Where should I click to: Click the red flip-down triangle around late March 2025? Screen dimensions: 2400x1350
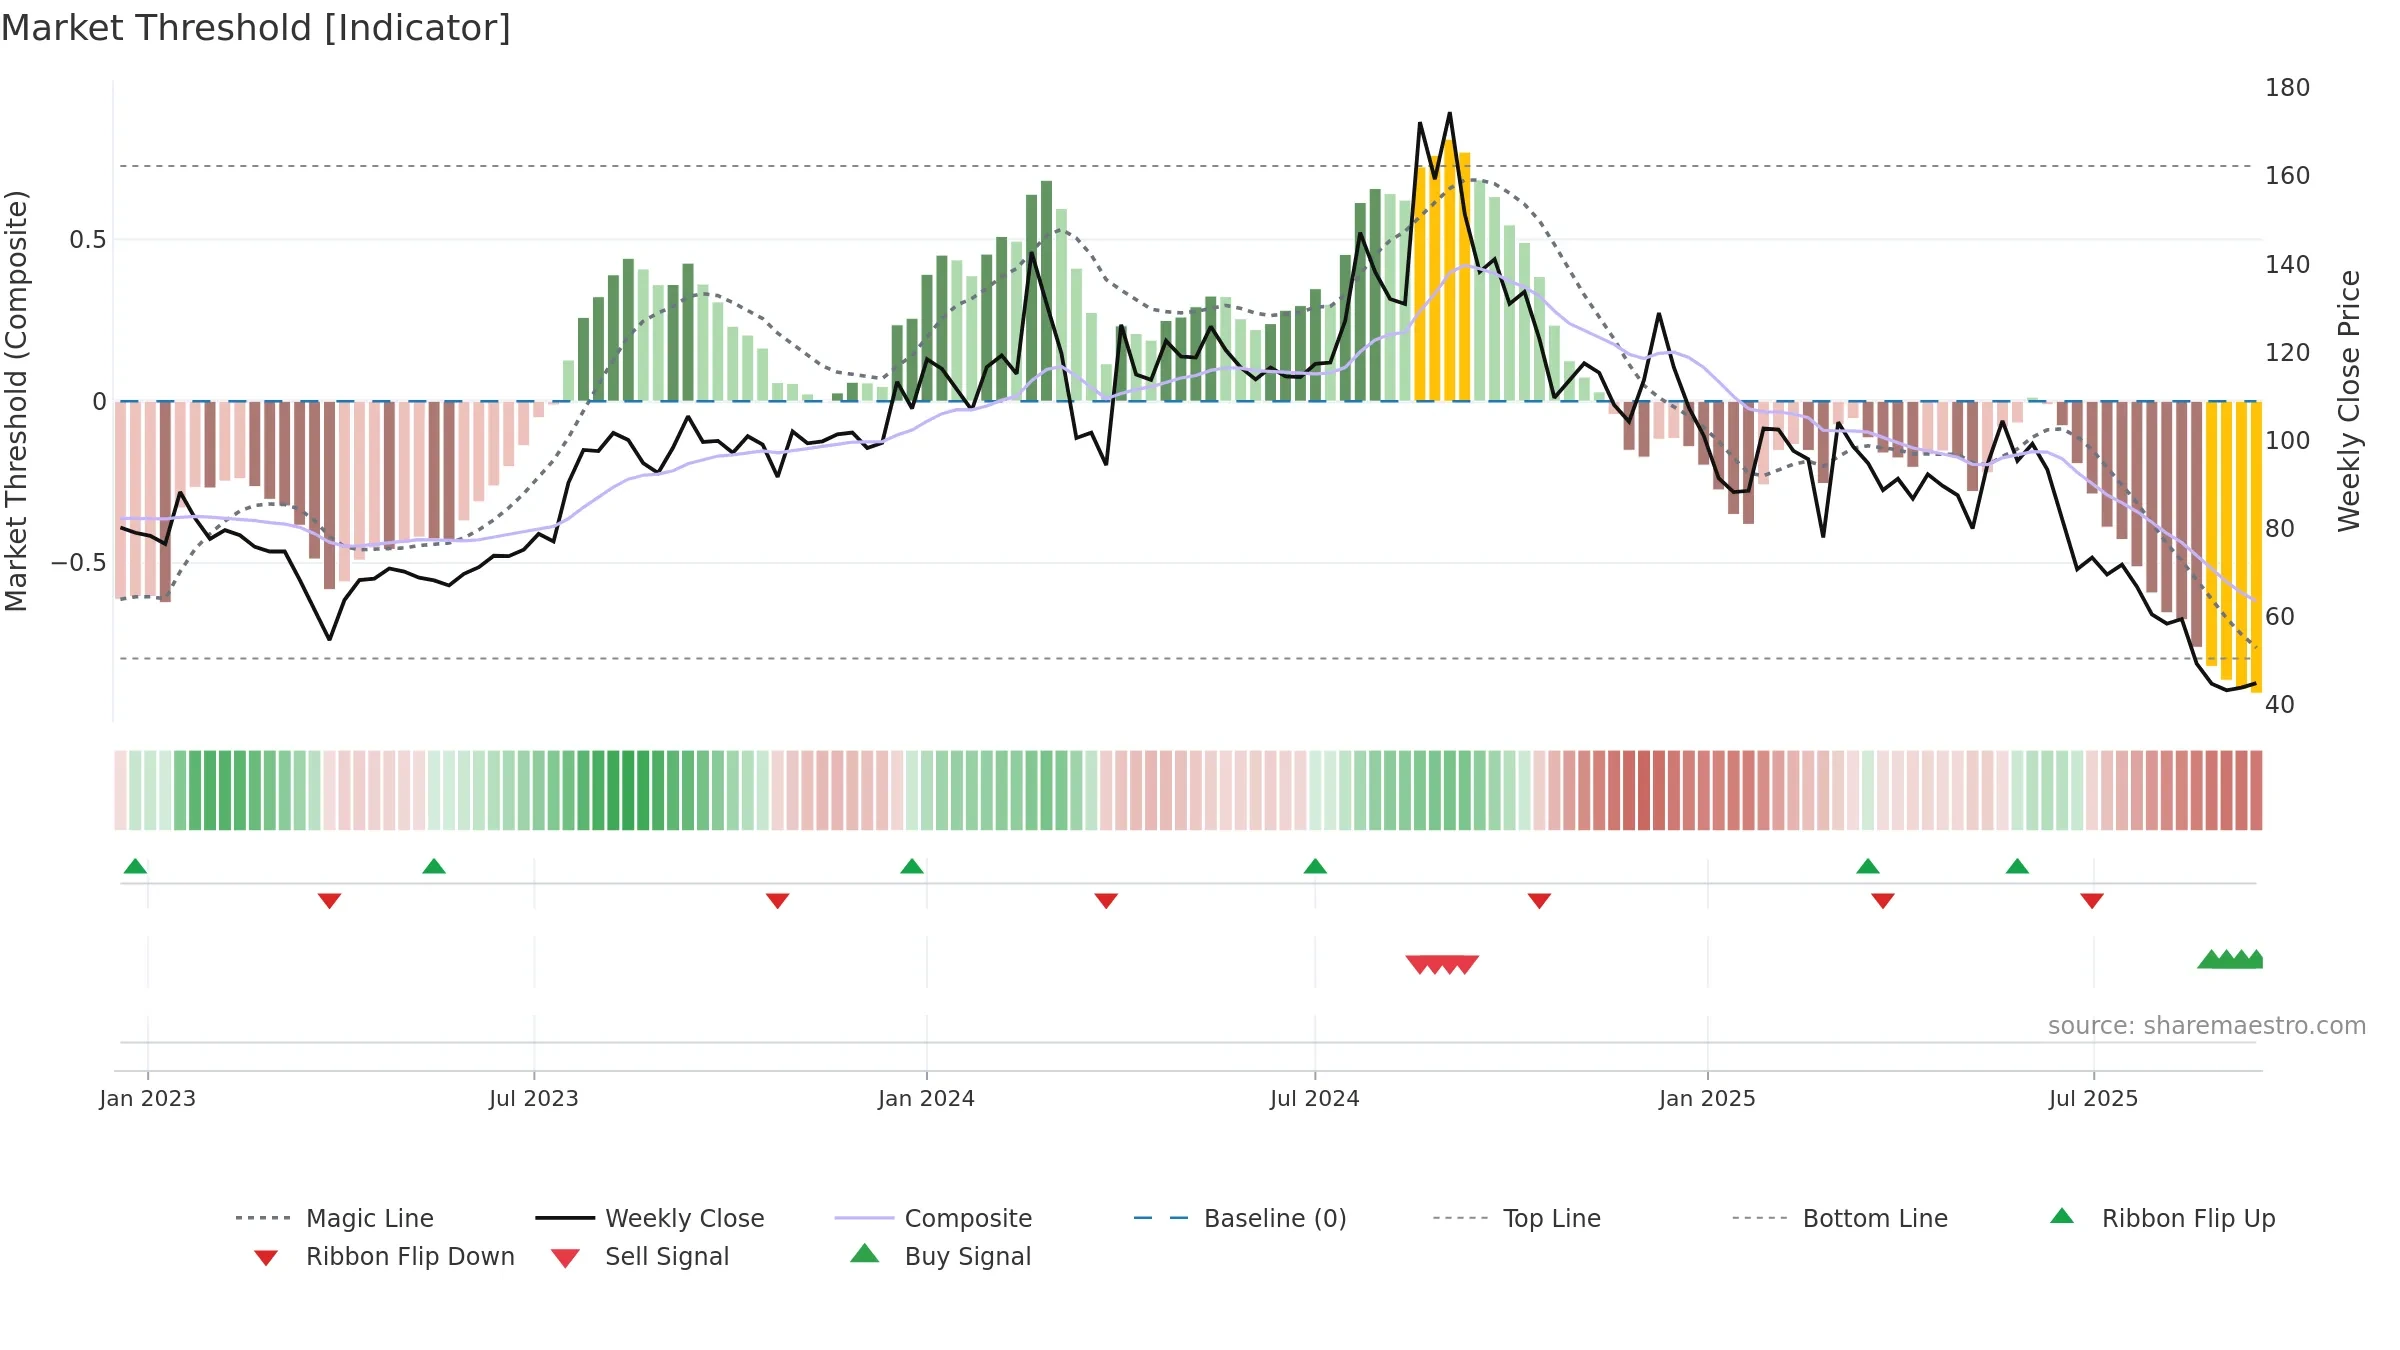pos(1883,901)
